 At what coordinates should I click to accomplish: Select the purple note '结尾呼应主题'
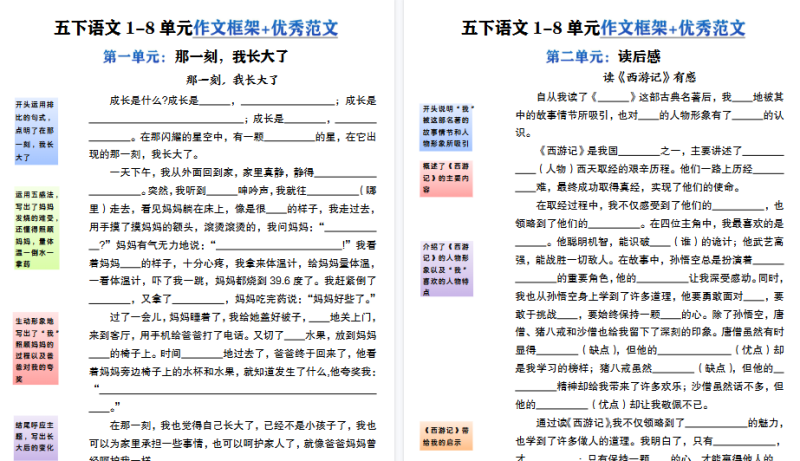pyautogui.click(x=36, y=438)
